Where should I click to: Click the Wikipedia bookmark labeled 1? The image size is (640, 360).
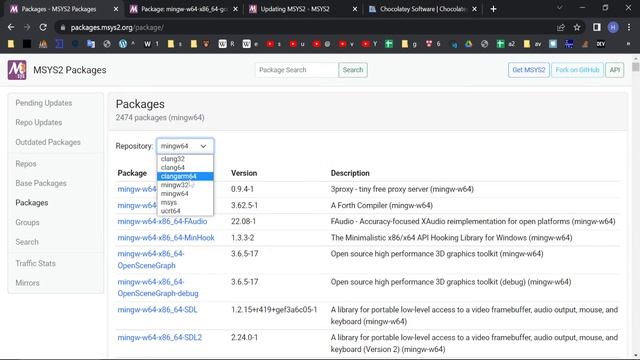[x=151, y=44]
